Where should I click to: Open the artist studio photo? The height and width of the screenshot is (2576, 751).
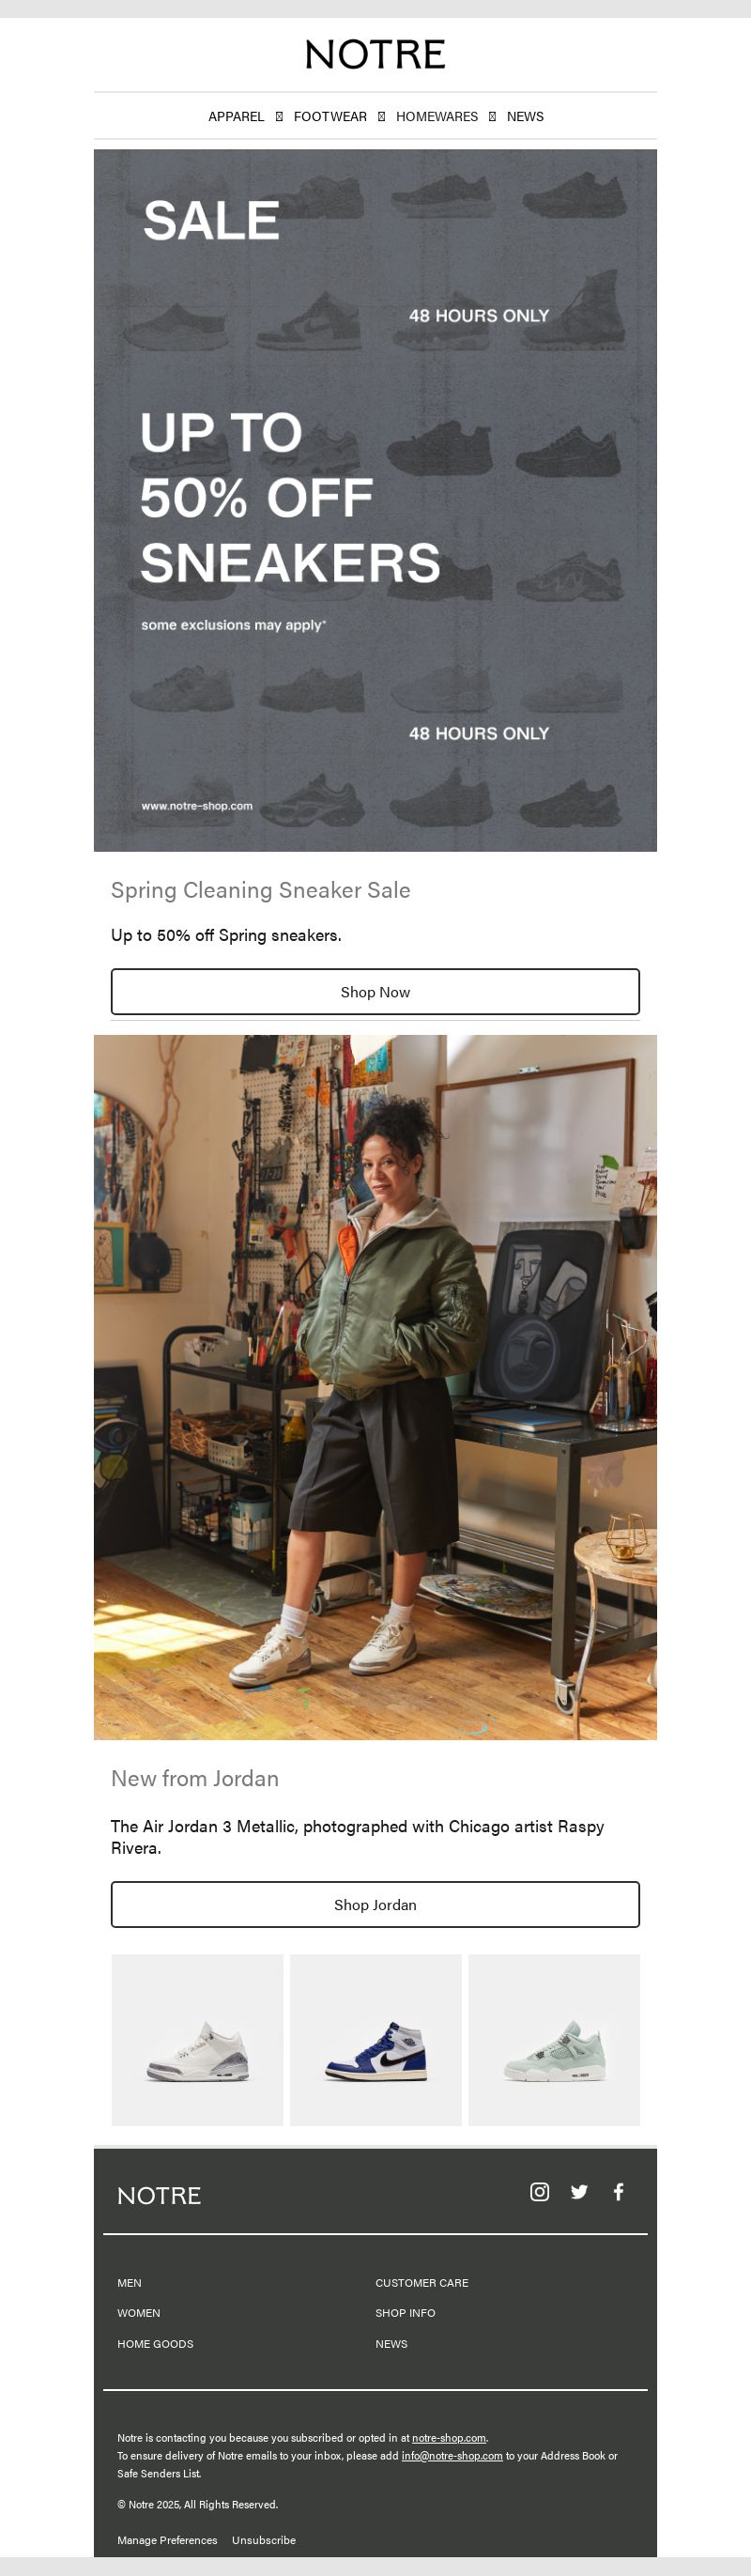click(x=375, y=1387)
